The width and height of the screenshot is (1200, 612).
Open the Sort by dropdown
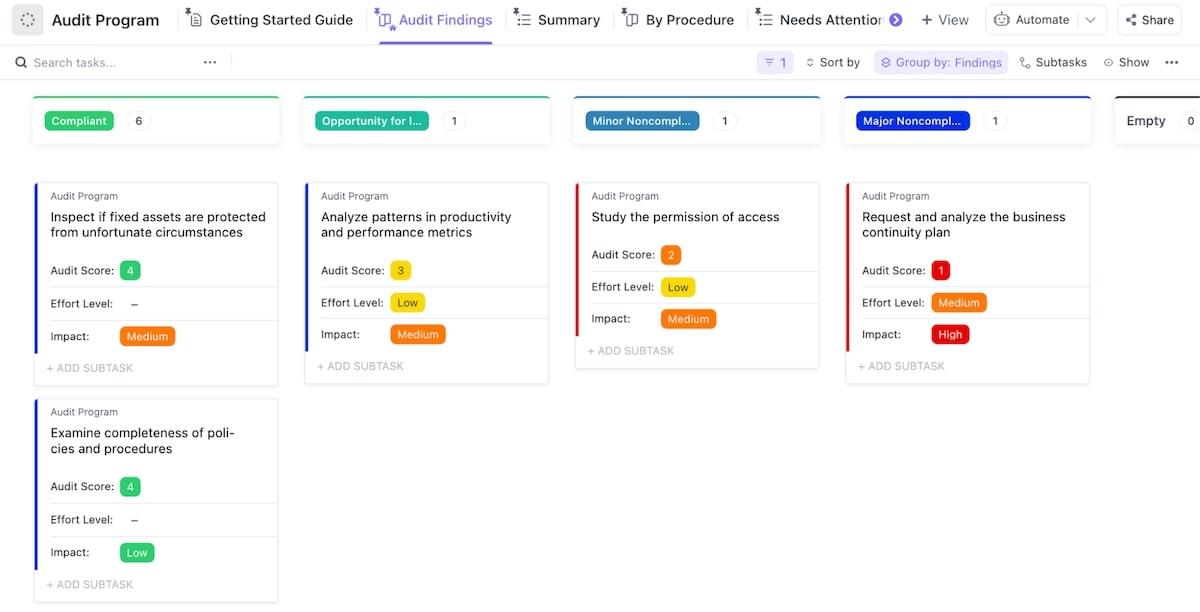[x=832, y=62]
